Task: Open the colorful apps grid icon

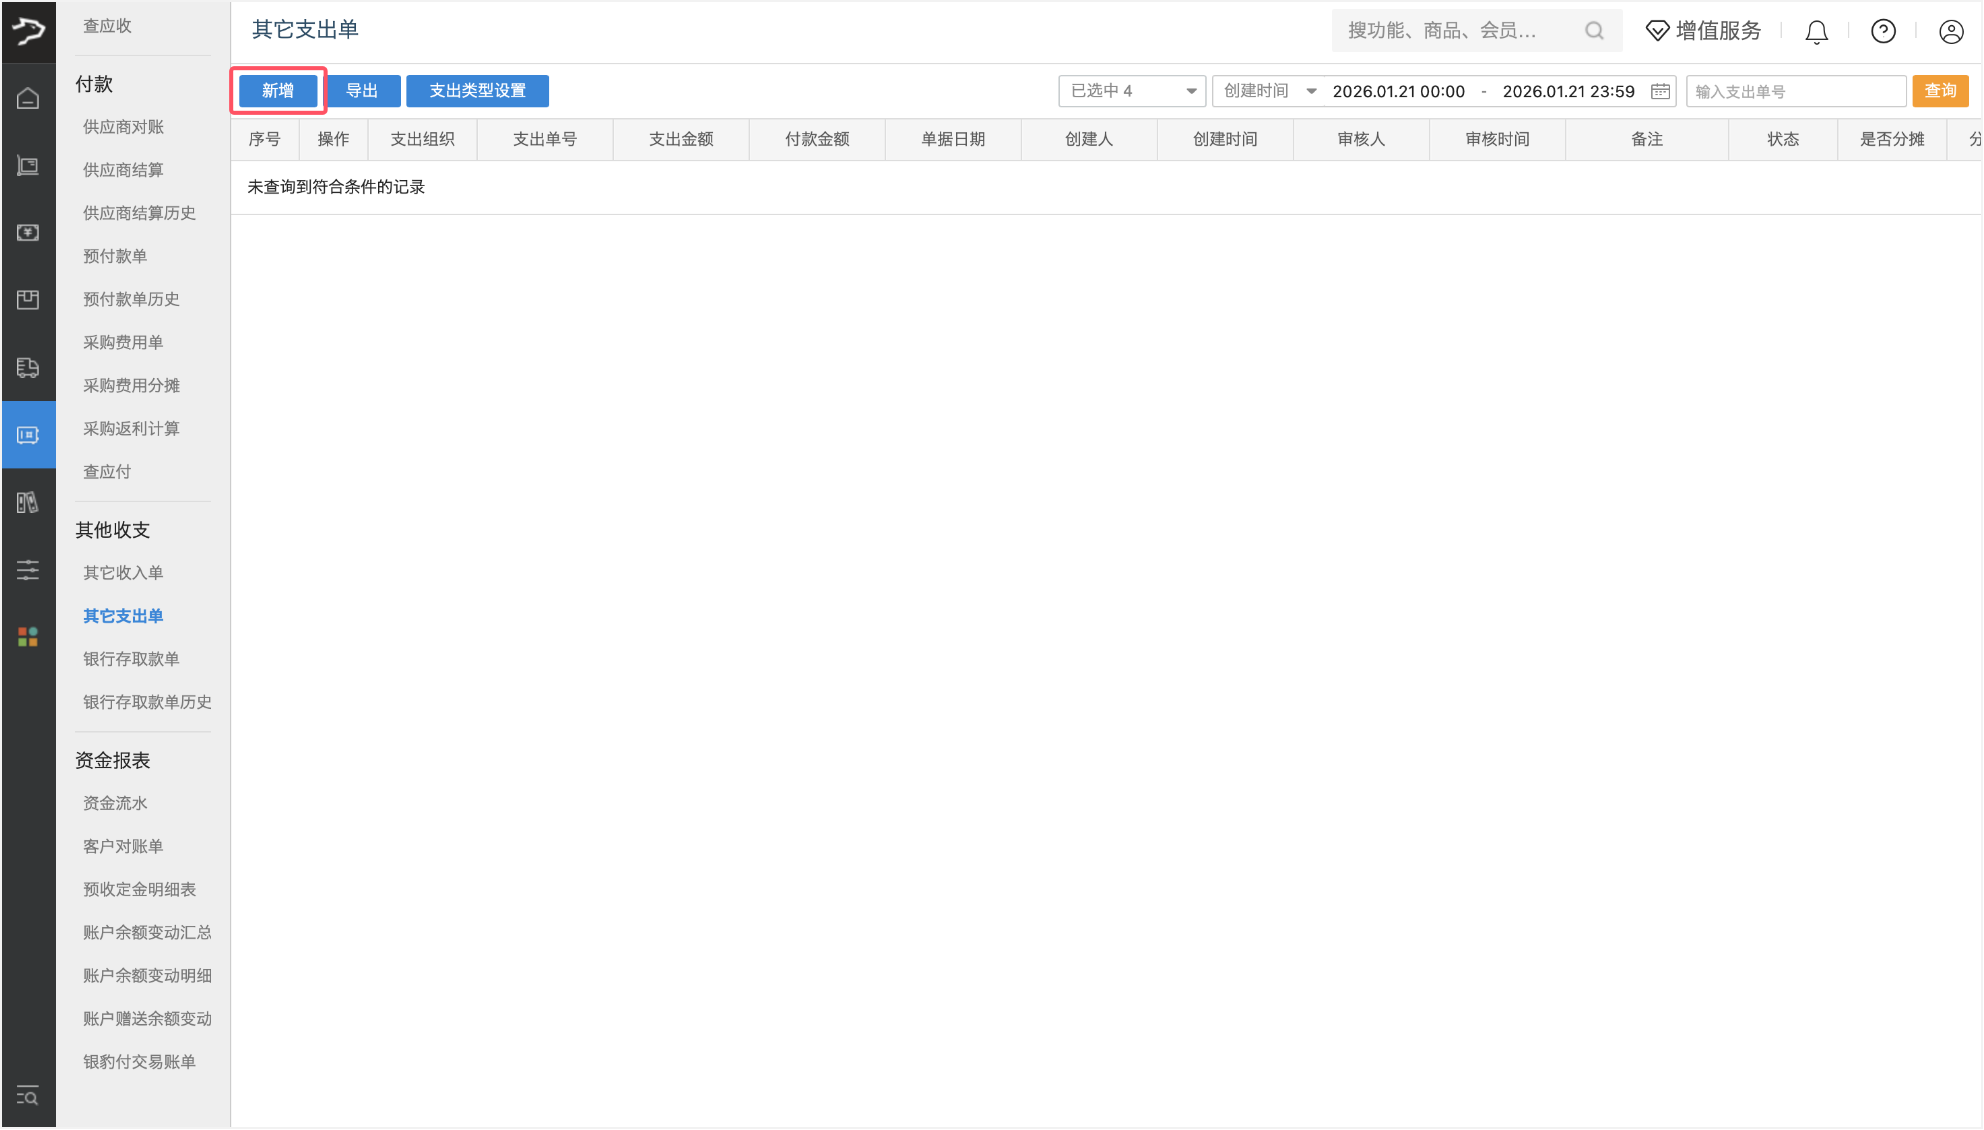Action: tap(28, 636)
